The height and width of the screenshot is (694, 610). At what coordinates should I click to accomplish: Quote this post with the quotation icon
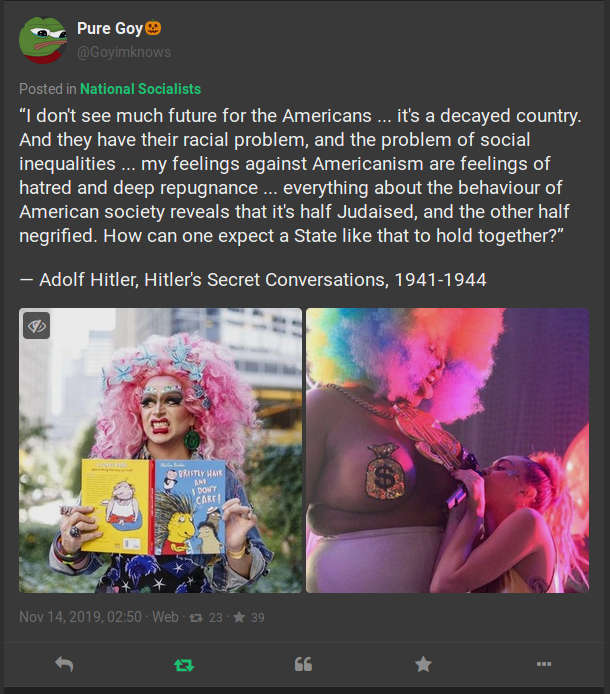(x=303, y=664)
